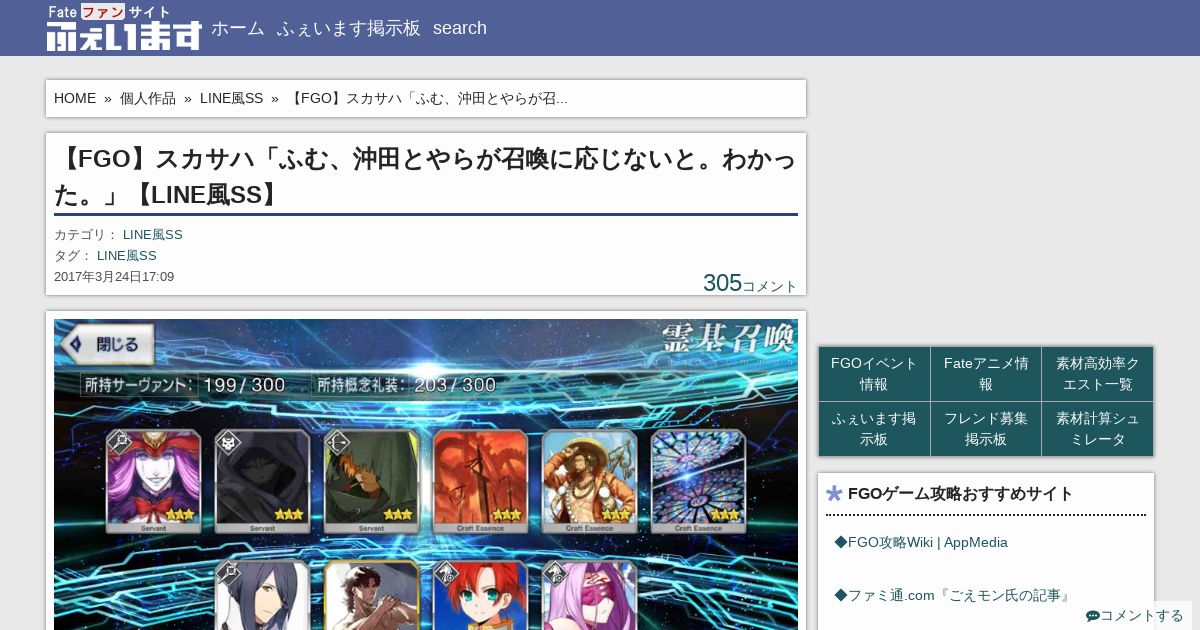The width and height of the screenshot is (1200, 630).
Task: Open Fateアニメ情報 sidebar tile
Action: coord(986,374)
